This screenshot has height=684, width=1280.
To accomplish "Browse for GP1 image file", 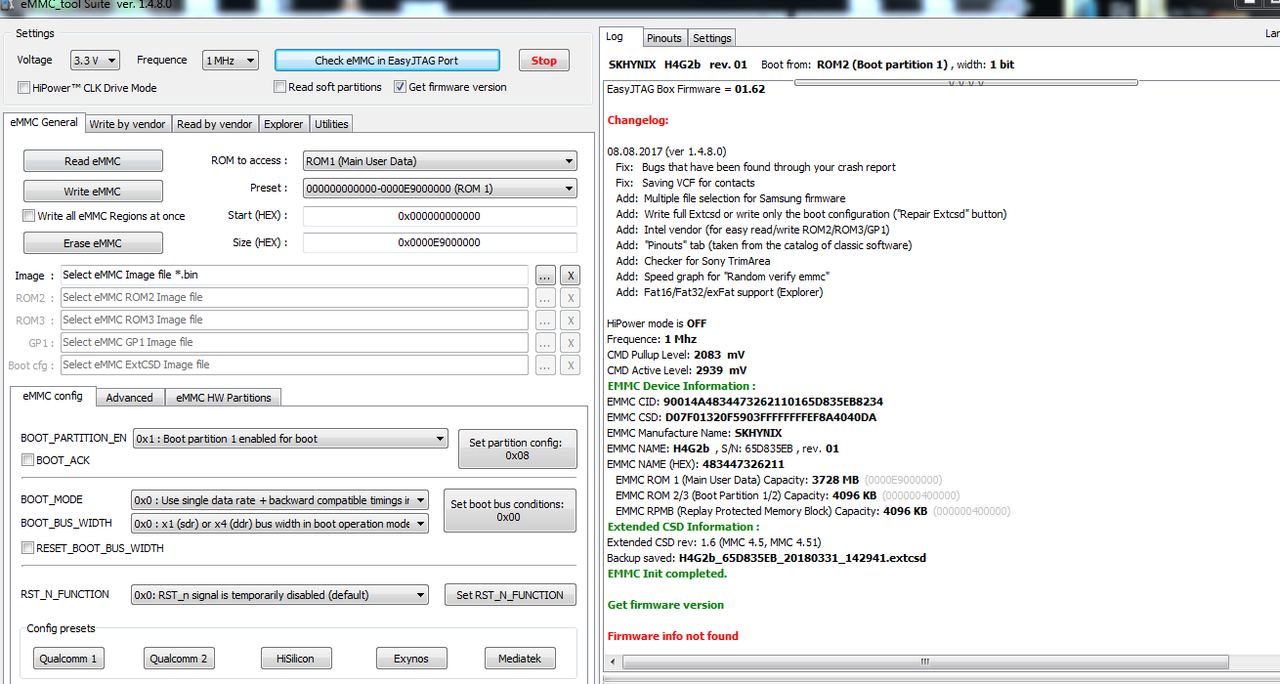I will point(545,343).
